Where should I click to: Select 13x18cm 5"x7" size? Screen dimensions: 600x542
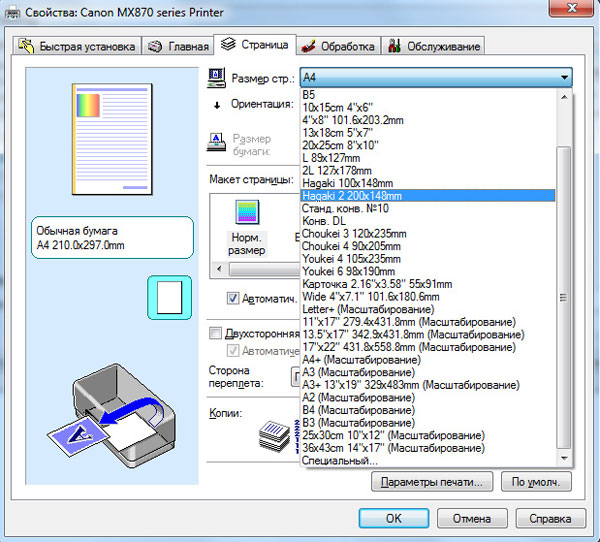pos(428,132)
